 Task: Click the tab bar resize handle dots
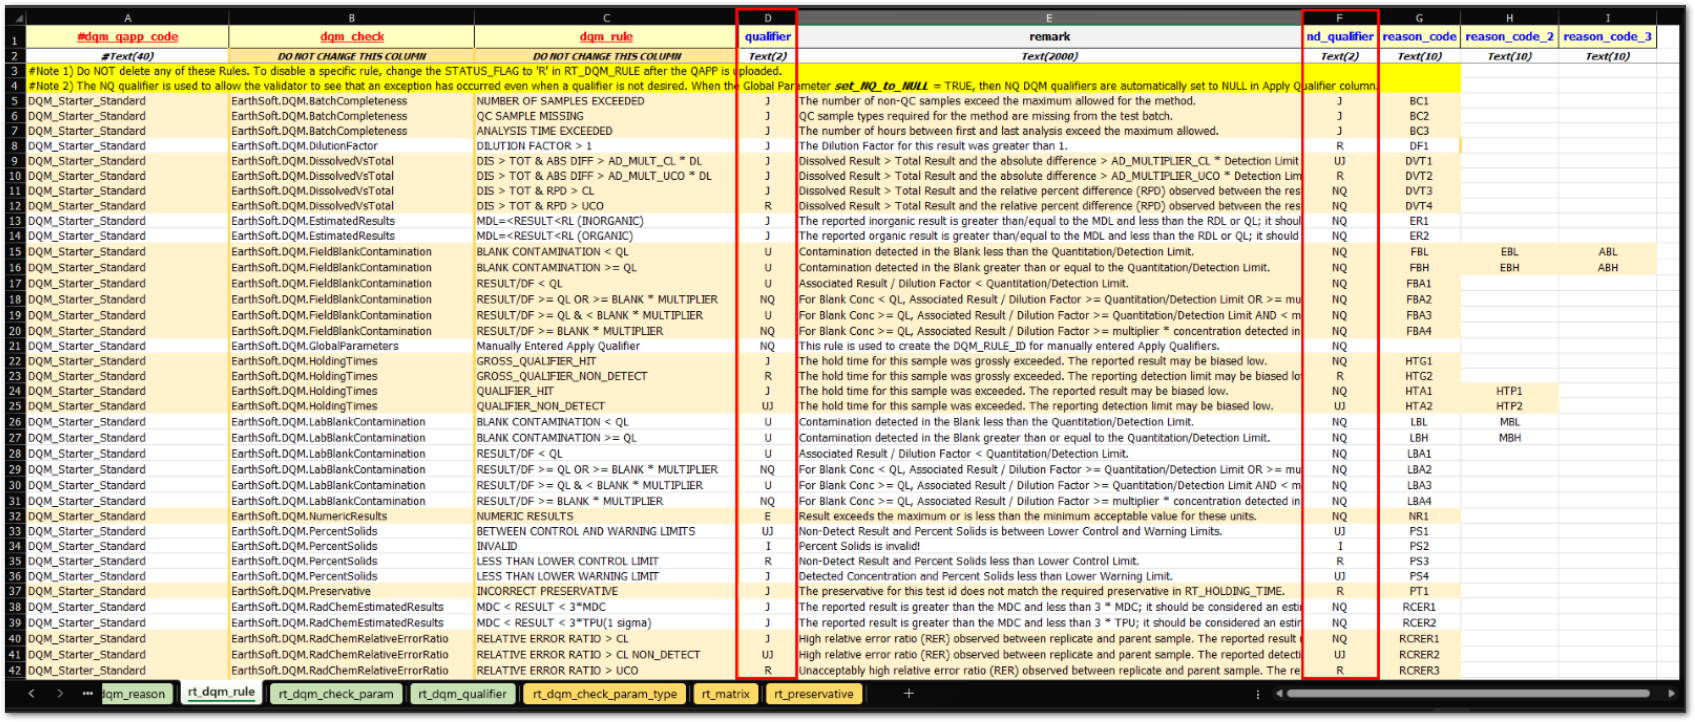pyautogui.click(x=1257, y=693)
